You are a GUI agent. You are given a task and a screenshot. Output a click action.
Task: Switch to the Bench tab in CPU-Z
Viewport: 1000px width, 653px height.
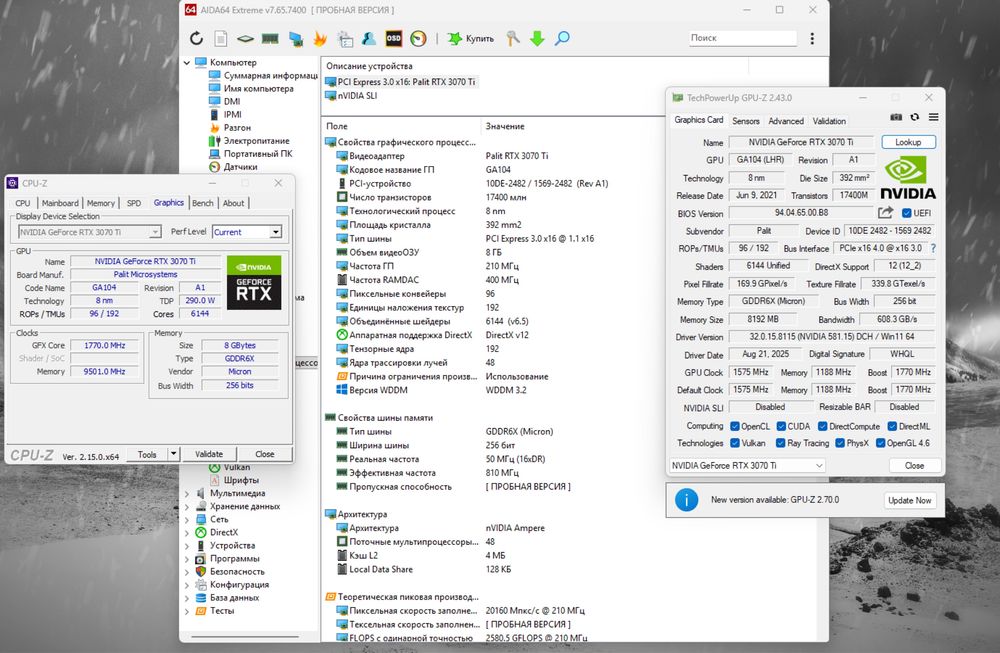point(203,203)
